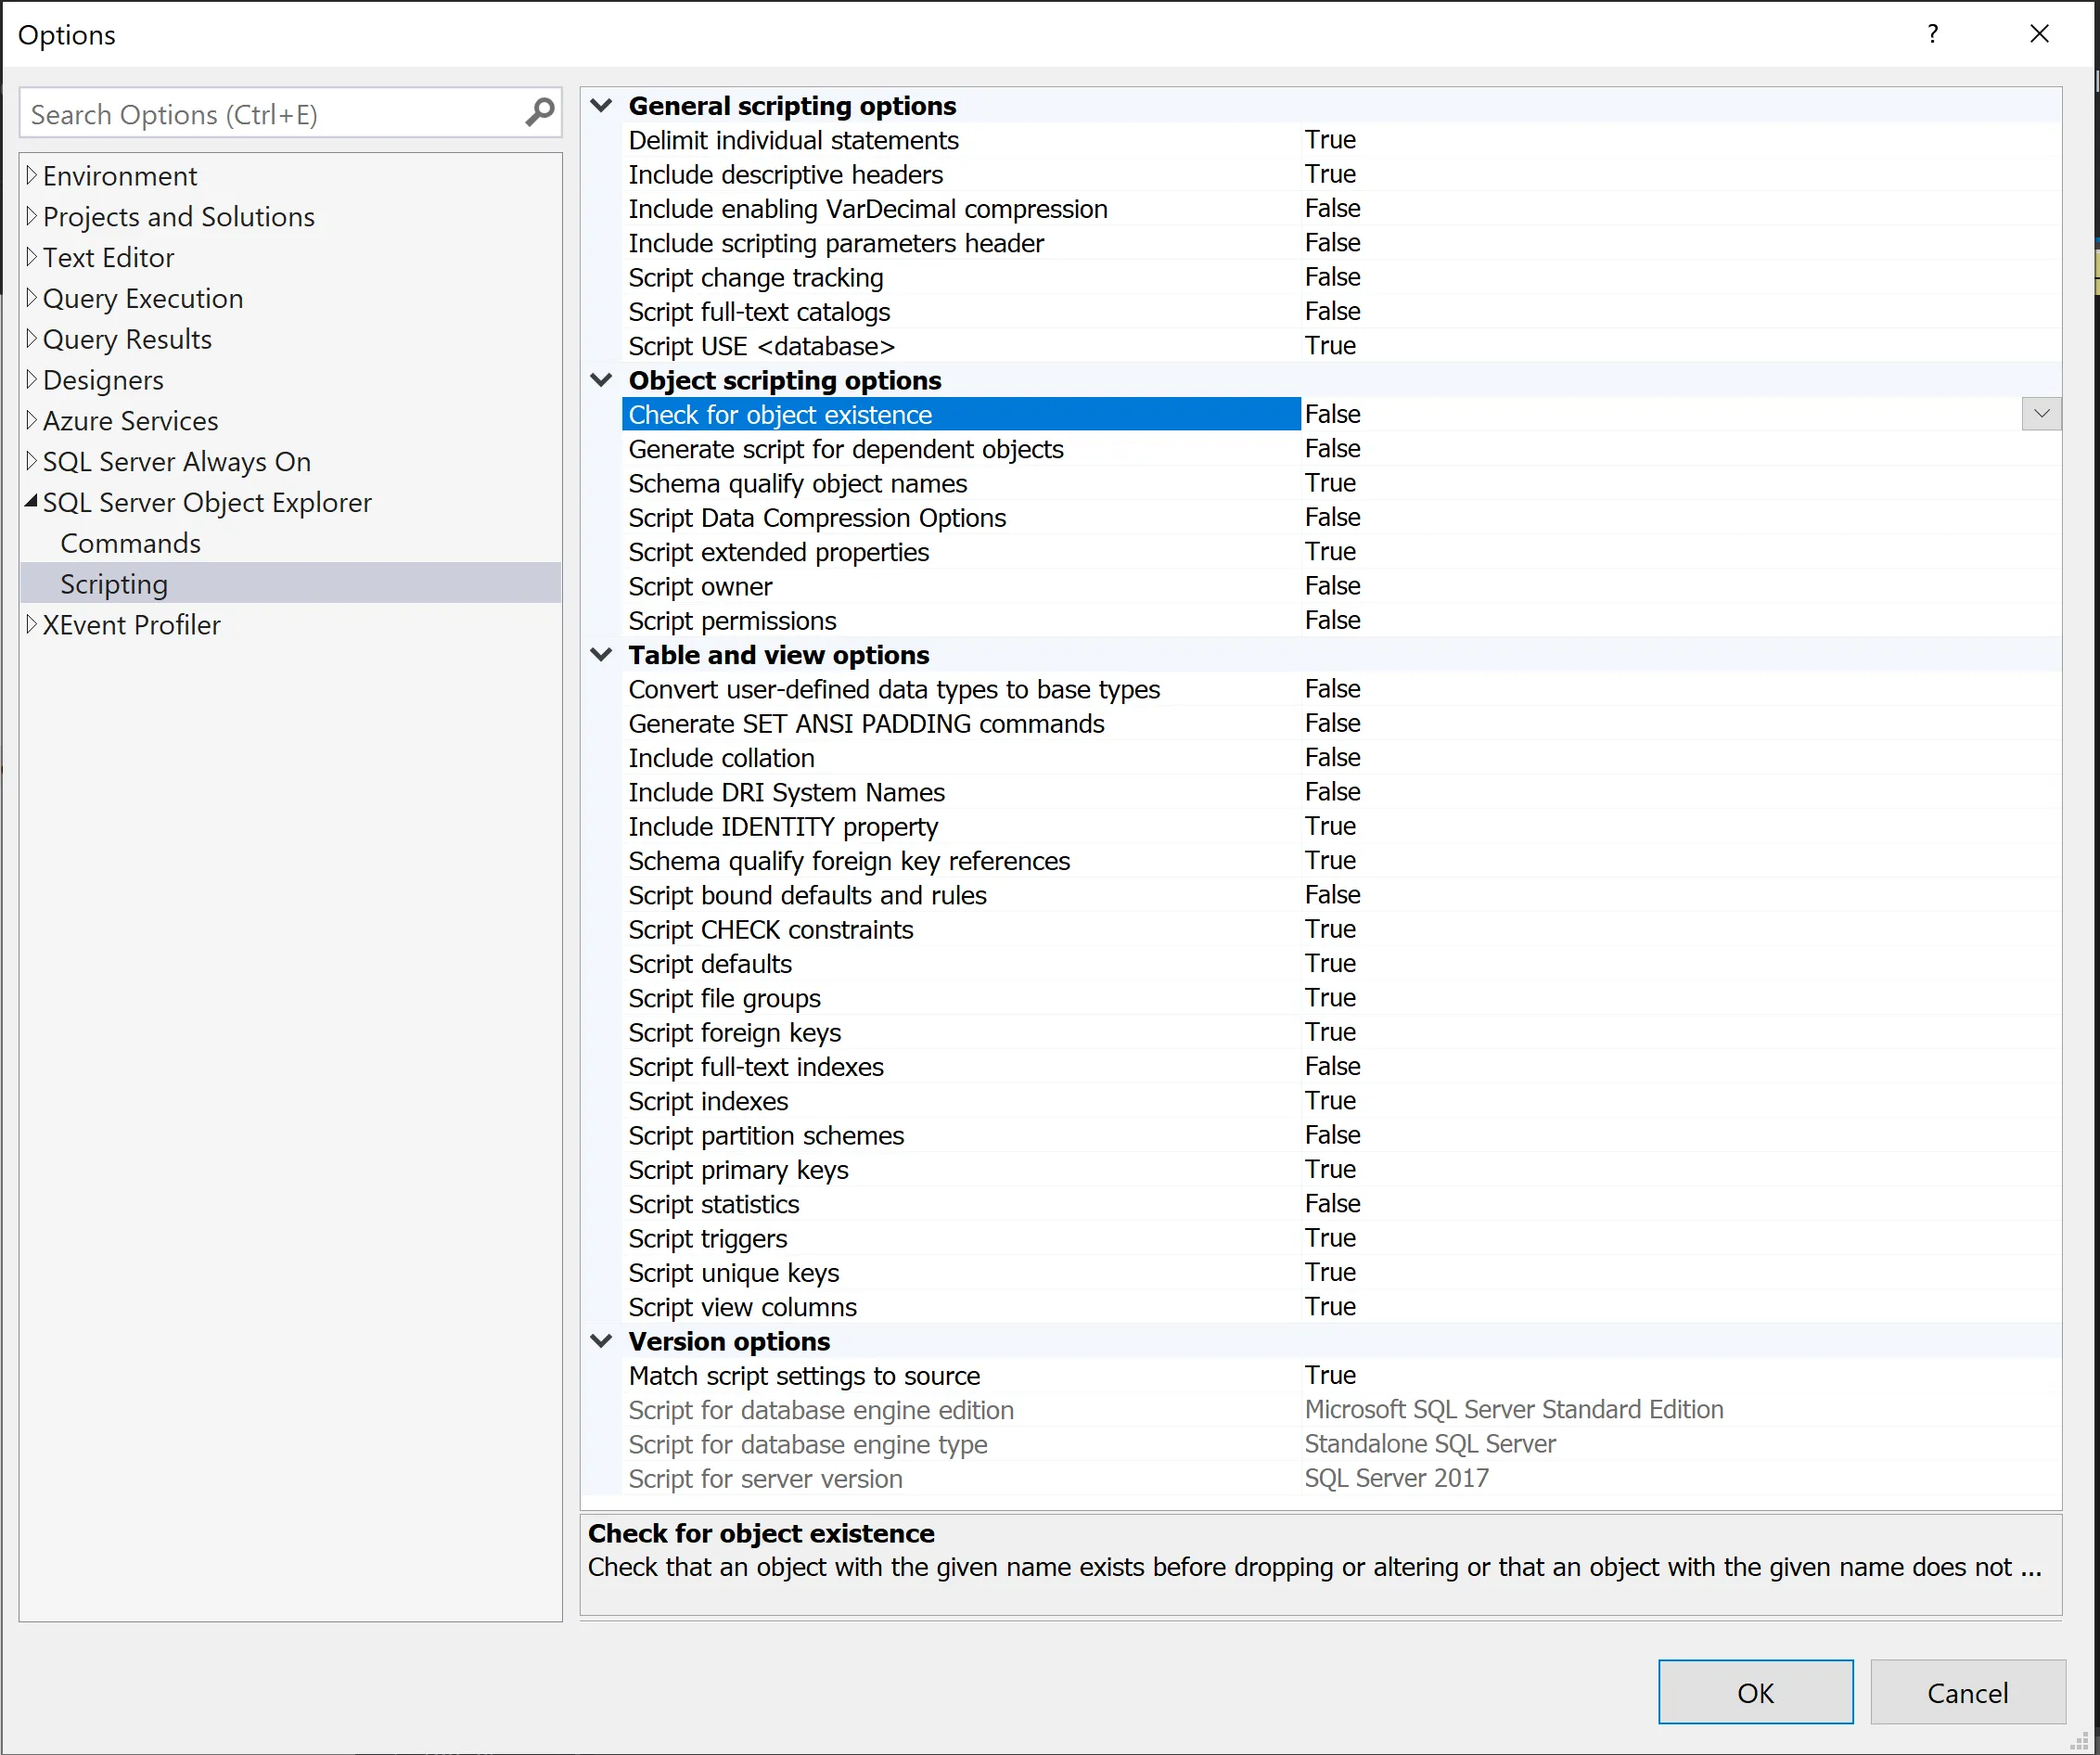
Task: Expand the XEvent Profiler node
Action: 31,624
